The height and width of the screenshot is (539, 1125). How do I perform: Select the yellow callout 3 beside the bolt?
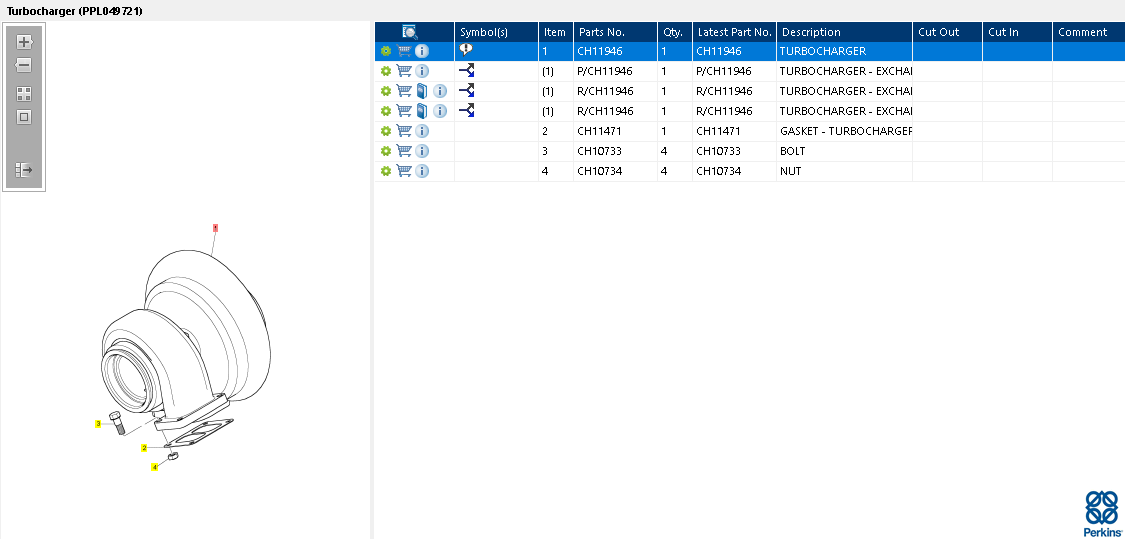click(x=98, y=424)
